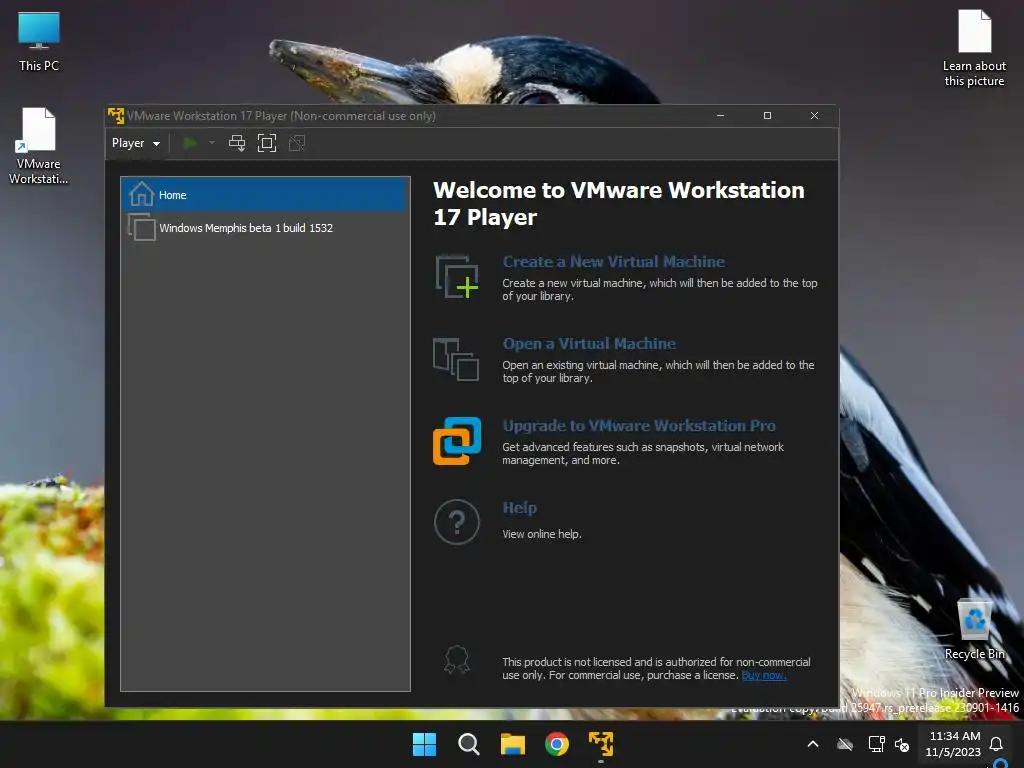The height and width of the screenshot is (768, 1024).
Task: Click 'Create a new virtual machine' description text
Action: 660,289
